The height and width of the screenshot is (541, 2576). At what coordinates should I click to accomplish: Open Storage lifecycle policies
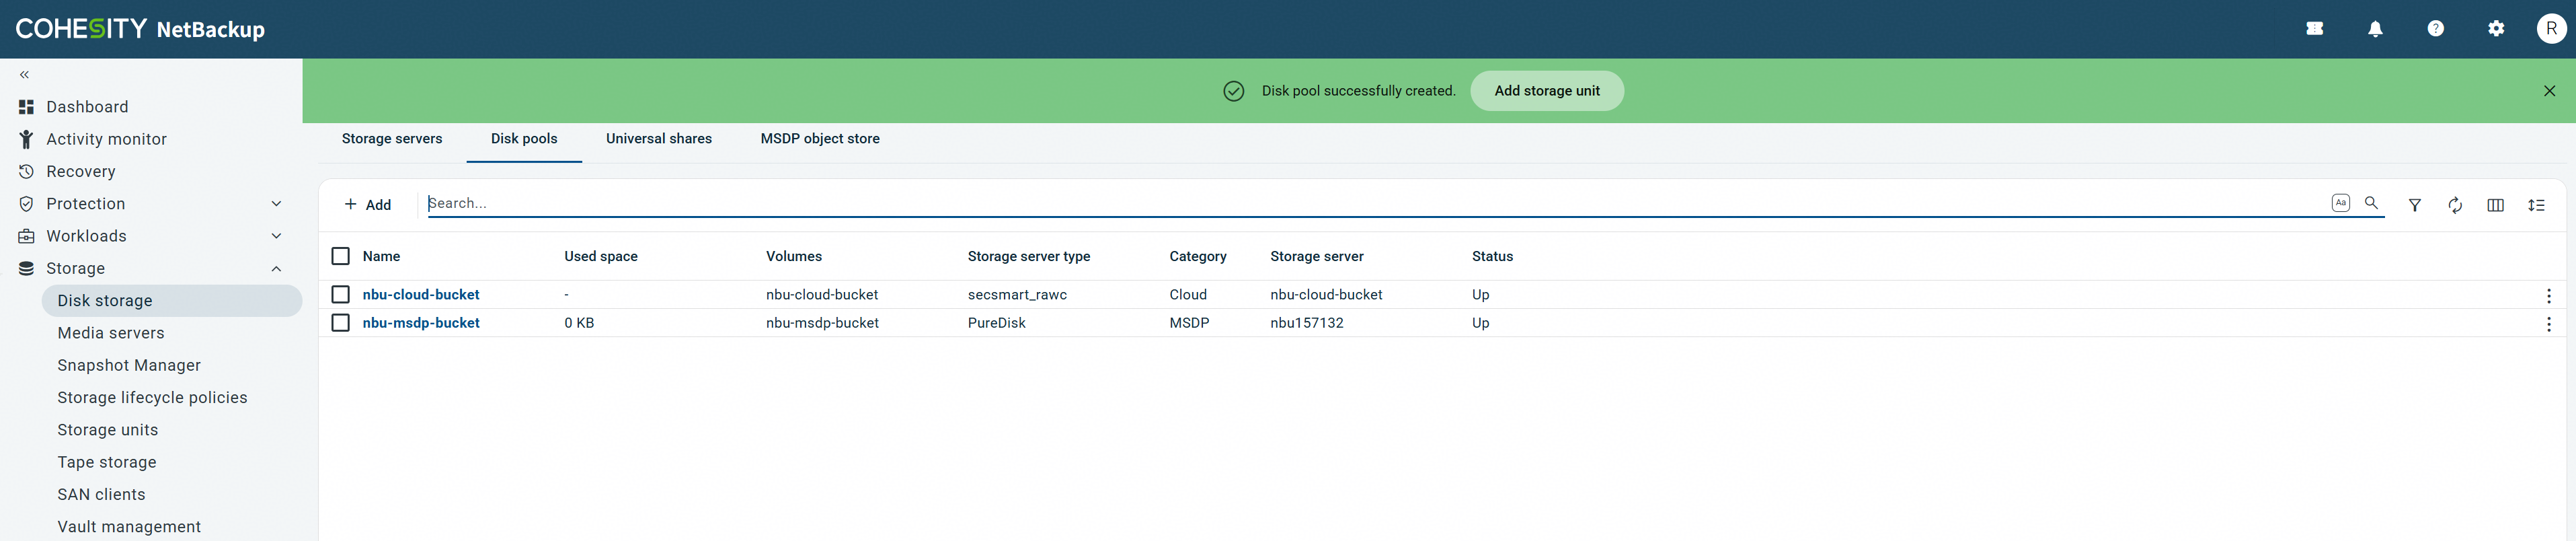(x=152, y=397)
